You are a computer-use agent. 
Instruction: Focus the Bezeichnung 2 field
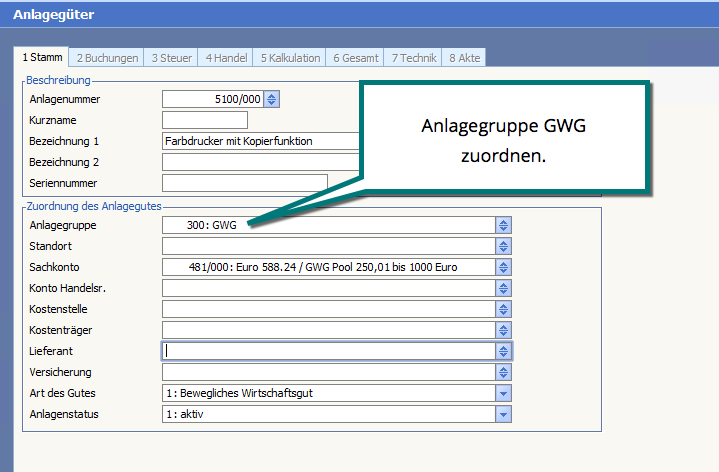[260, 162]
